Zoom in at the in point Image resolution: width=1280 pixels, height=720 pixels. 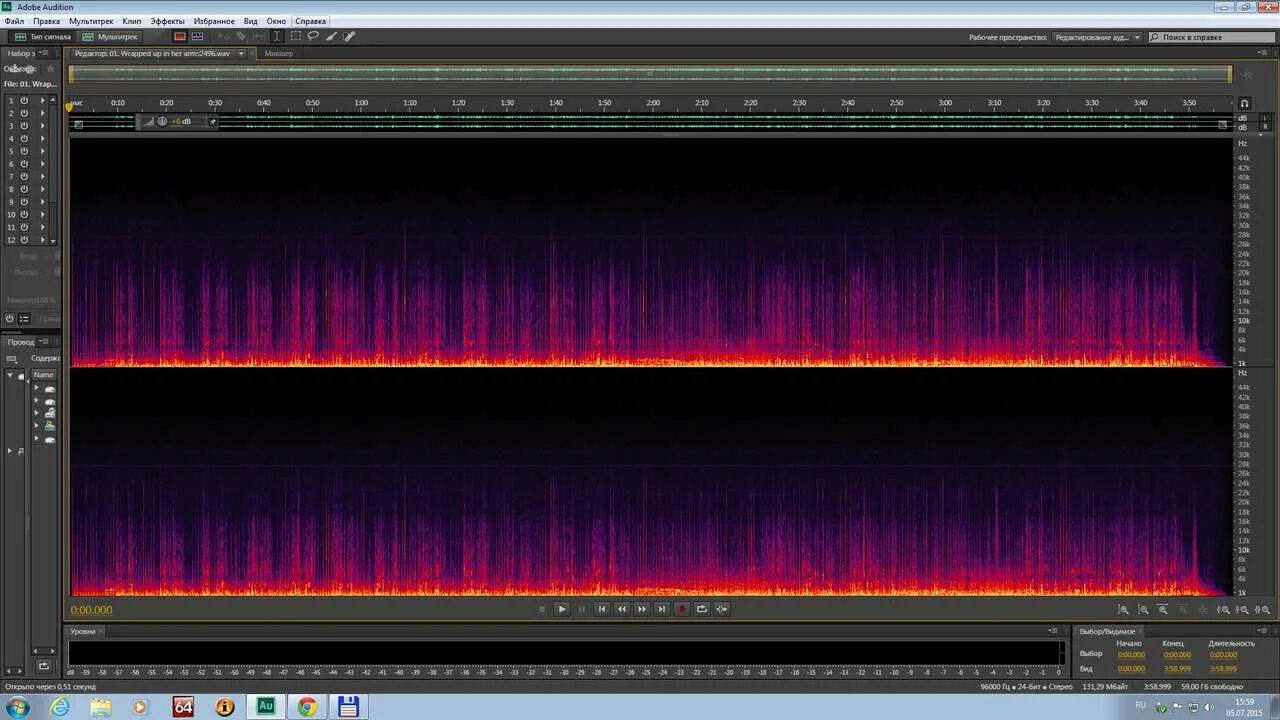1223,610
